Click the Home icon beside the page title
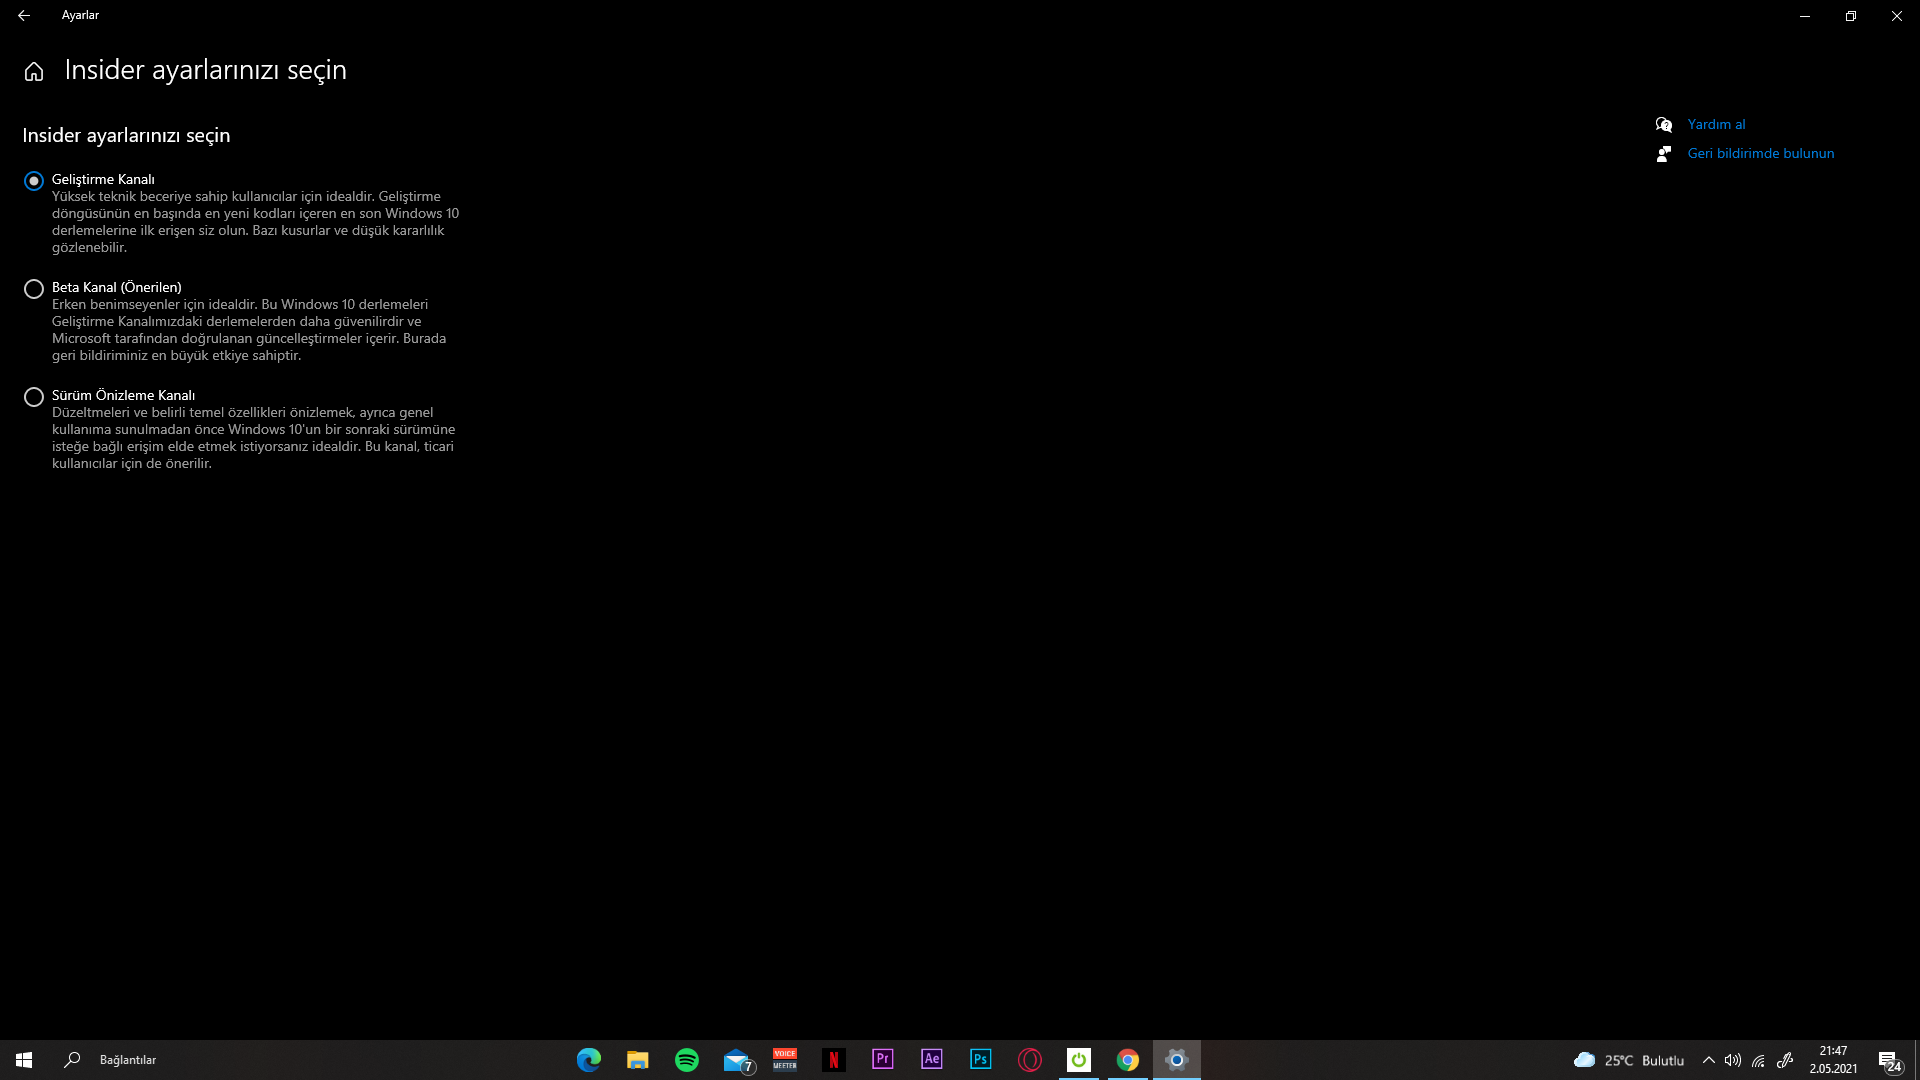The image size is (1920, 1080). [34, 71]
